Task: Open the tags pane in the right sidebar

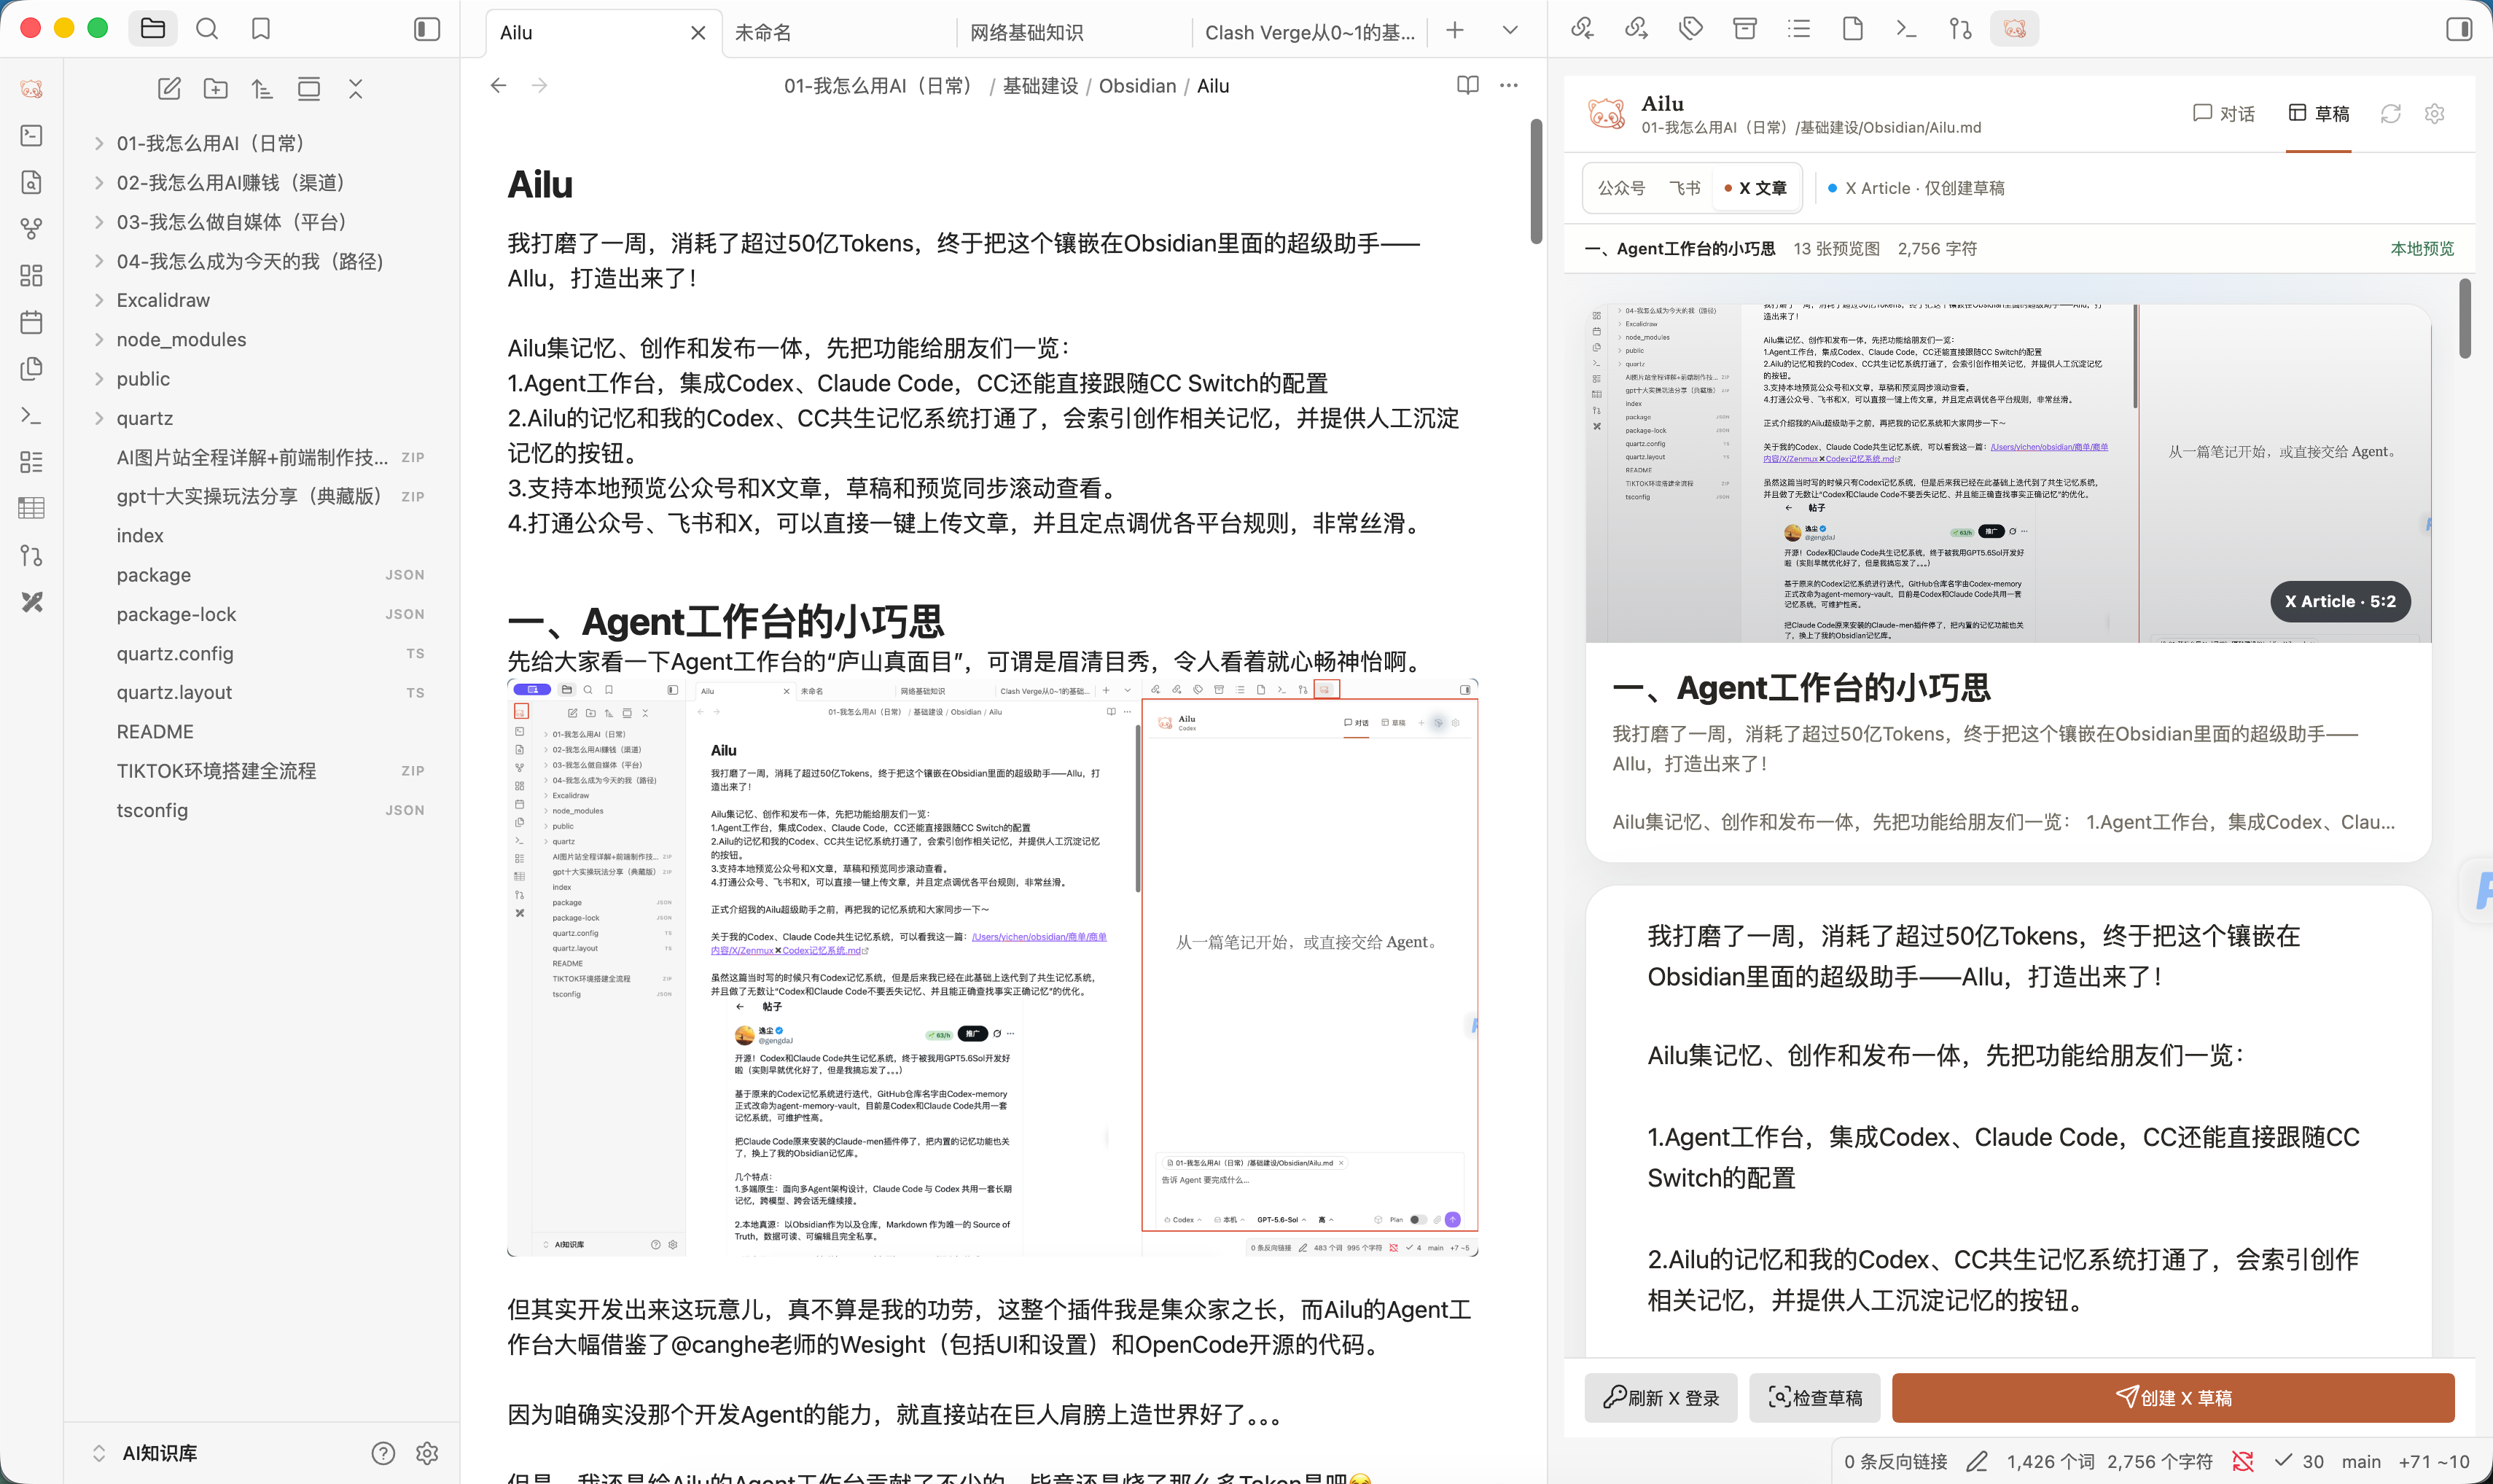Action: pos(1691,29)
